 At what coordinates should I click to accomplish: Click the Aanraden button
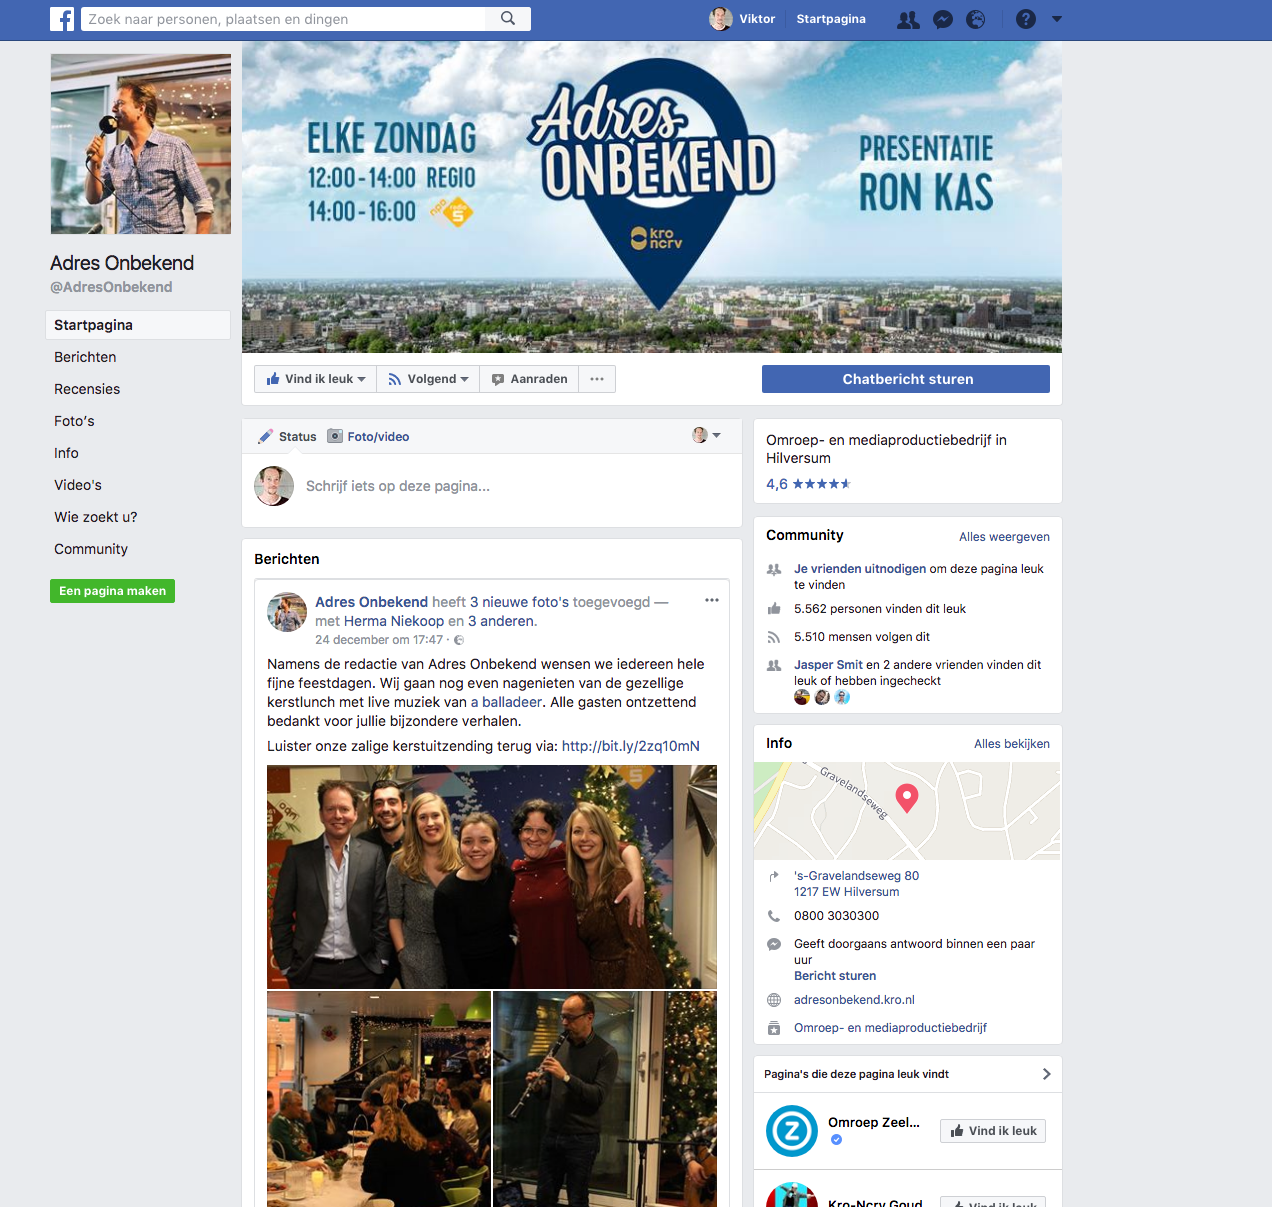click(x=529, y=379)
